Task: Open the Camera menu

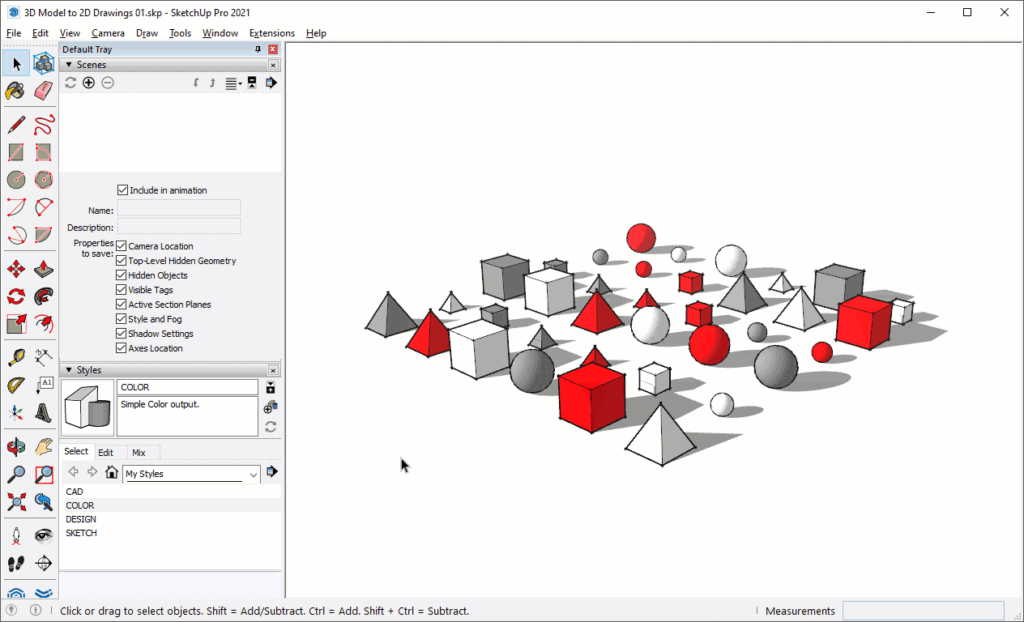Action: (x=108, y=33)
